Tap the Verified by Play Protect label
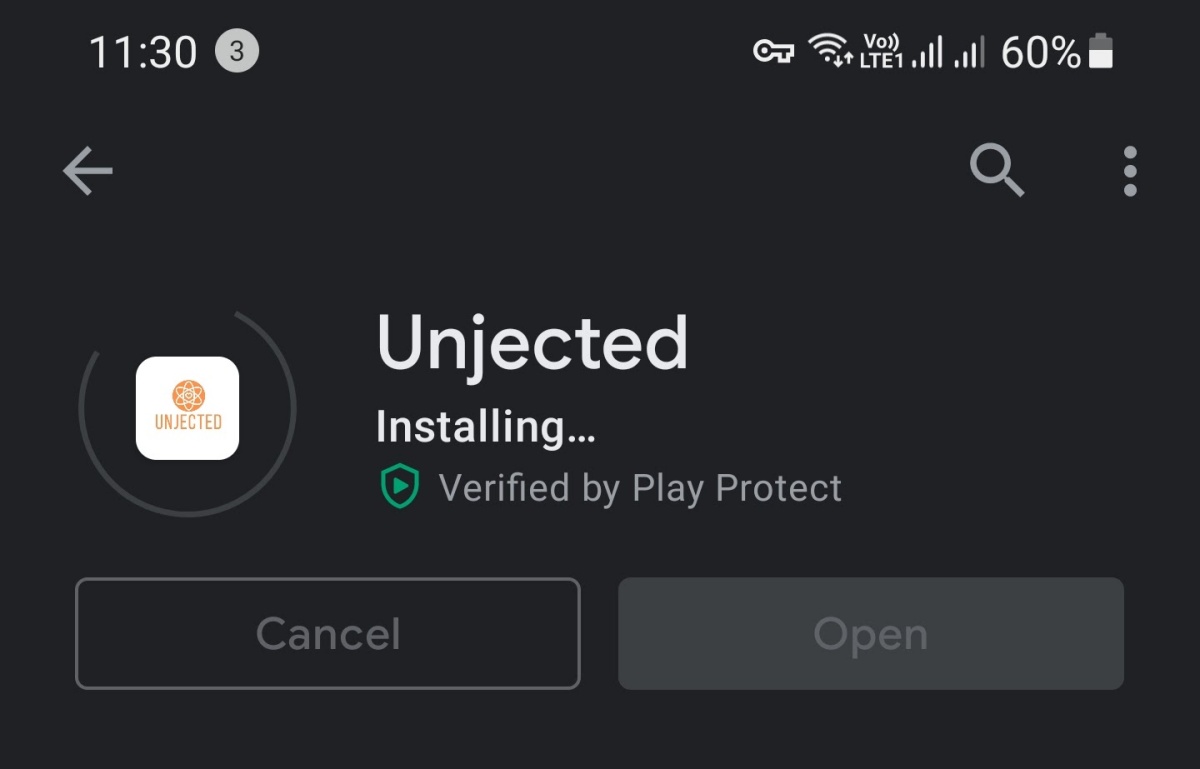The height and width of the screenshot is (769, 1200). click(640, 488)
